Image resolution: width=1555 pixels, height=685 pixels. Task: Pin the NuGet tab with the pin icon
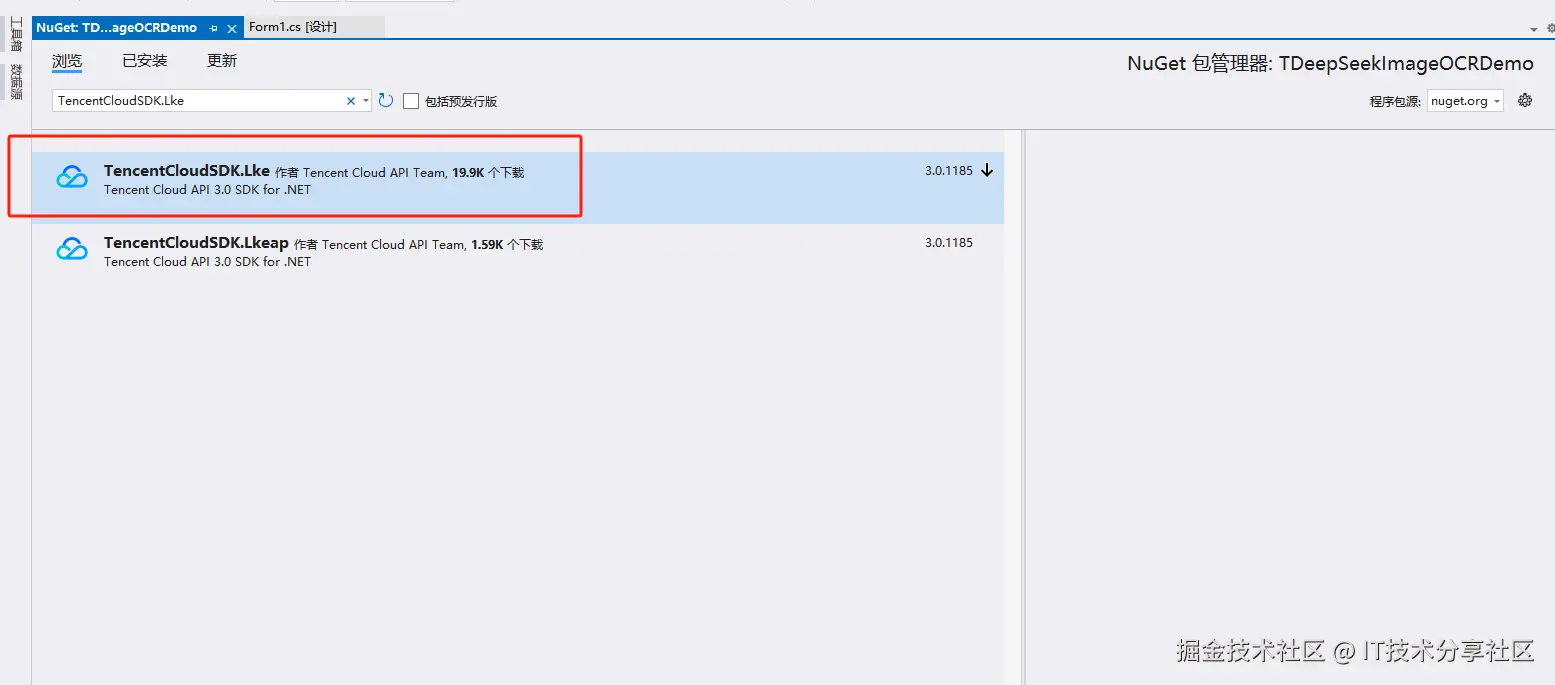(x=213, y=28)
